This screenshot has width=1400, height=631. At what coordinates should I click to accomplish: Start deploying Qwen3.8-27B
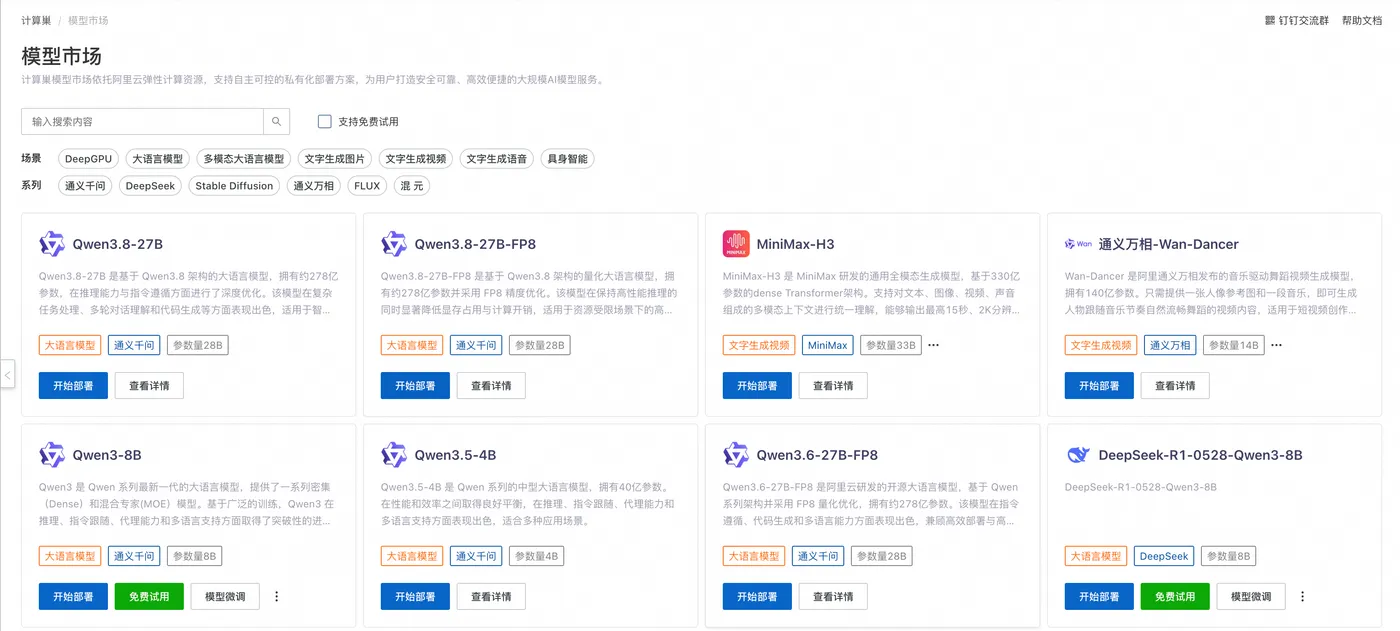pos(73,386)
